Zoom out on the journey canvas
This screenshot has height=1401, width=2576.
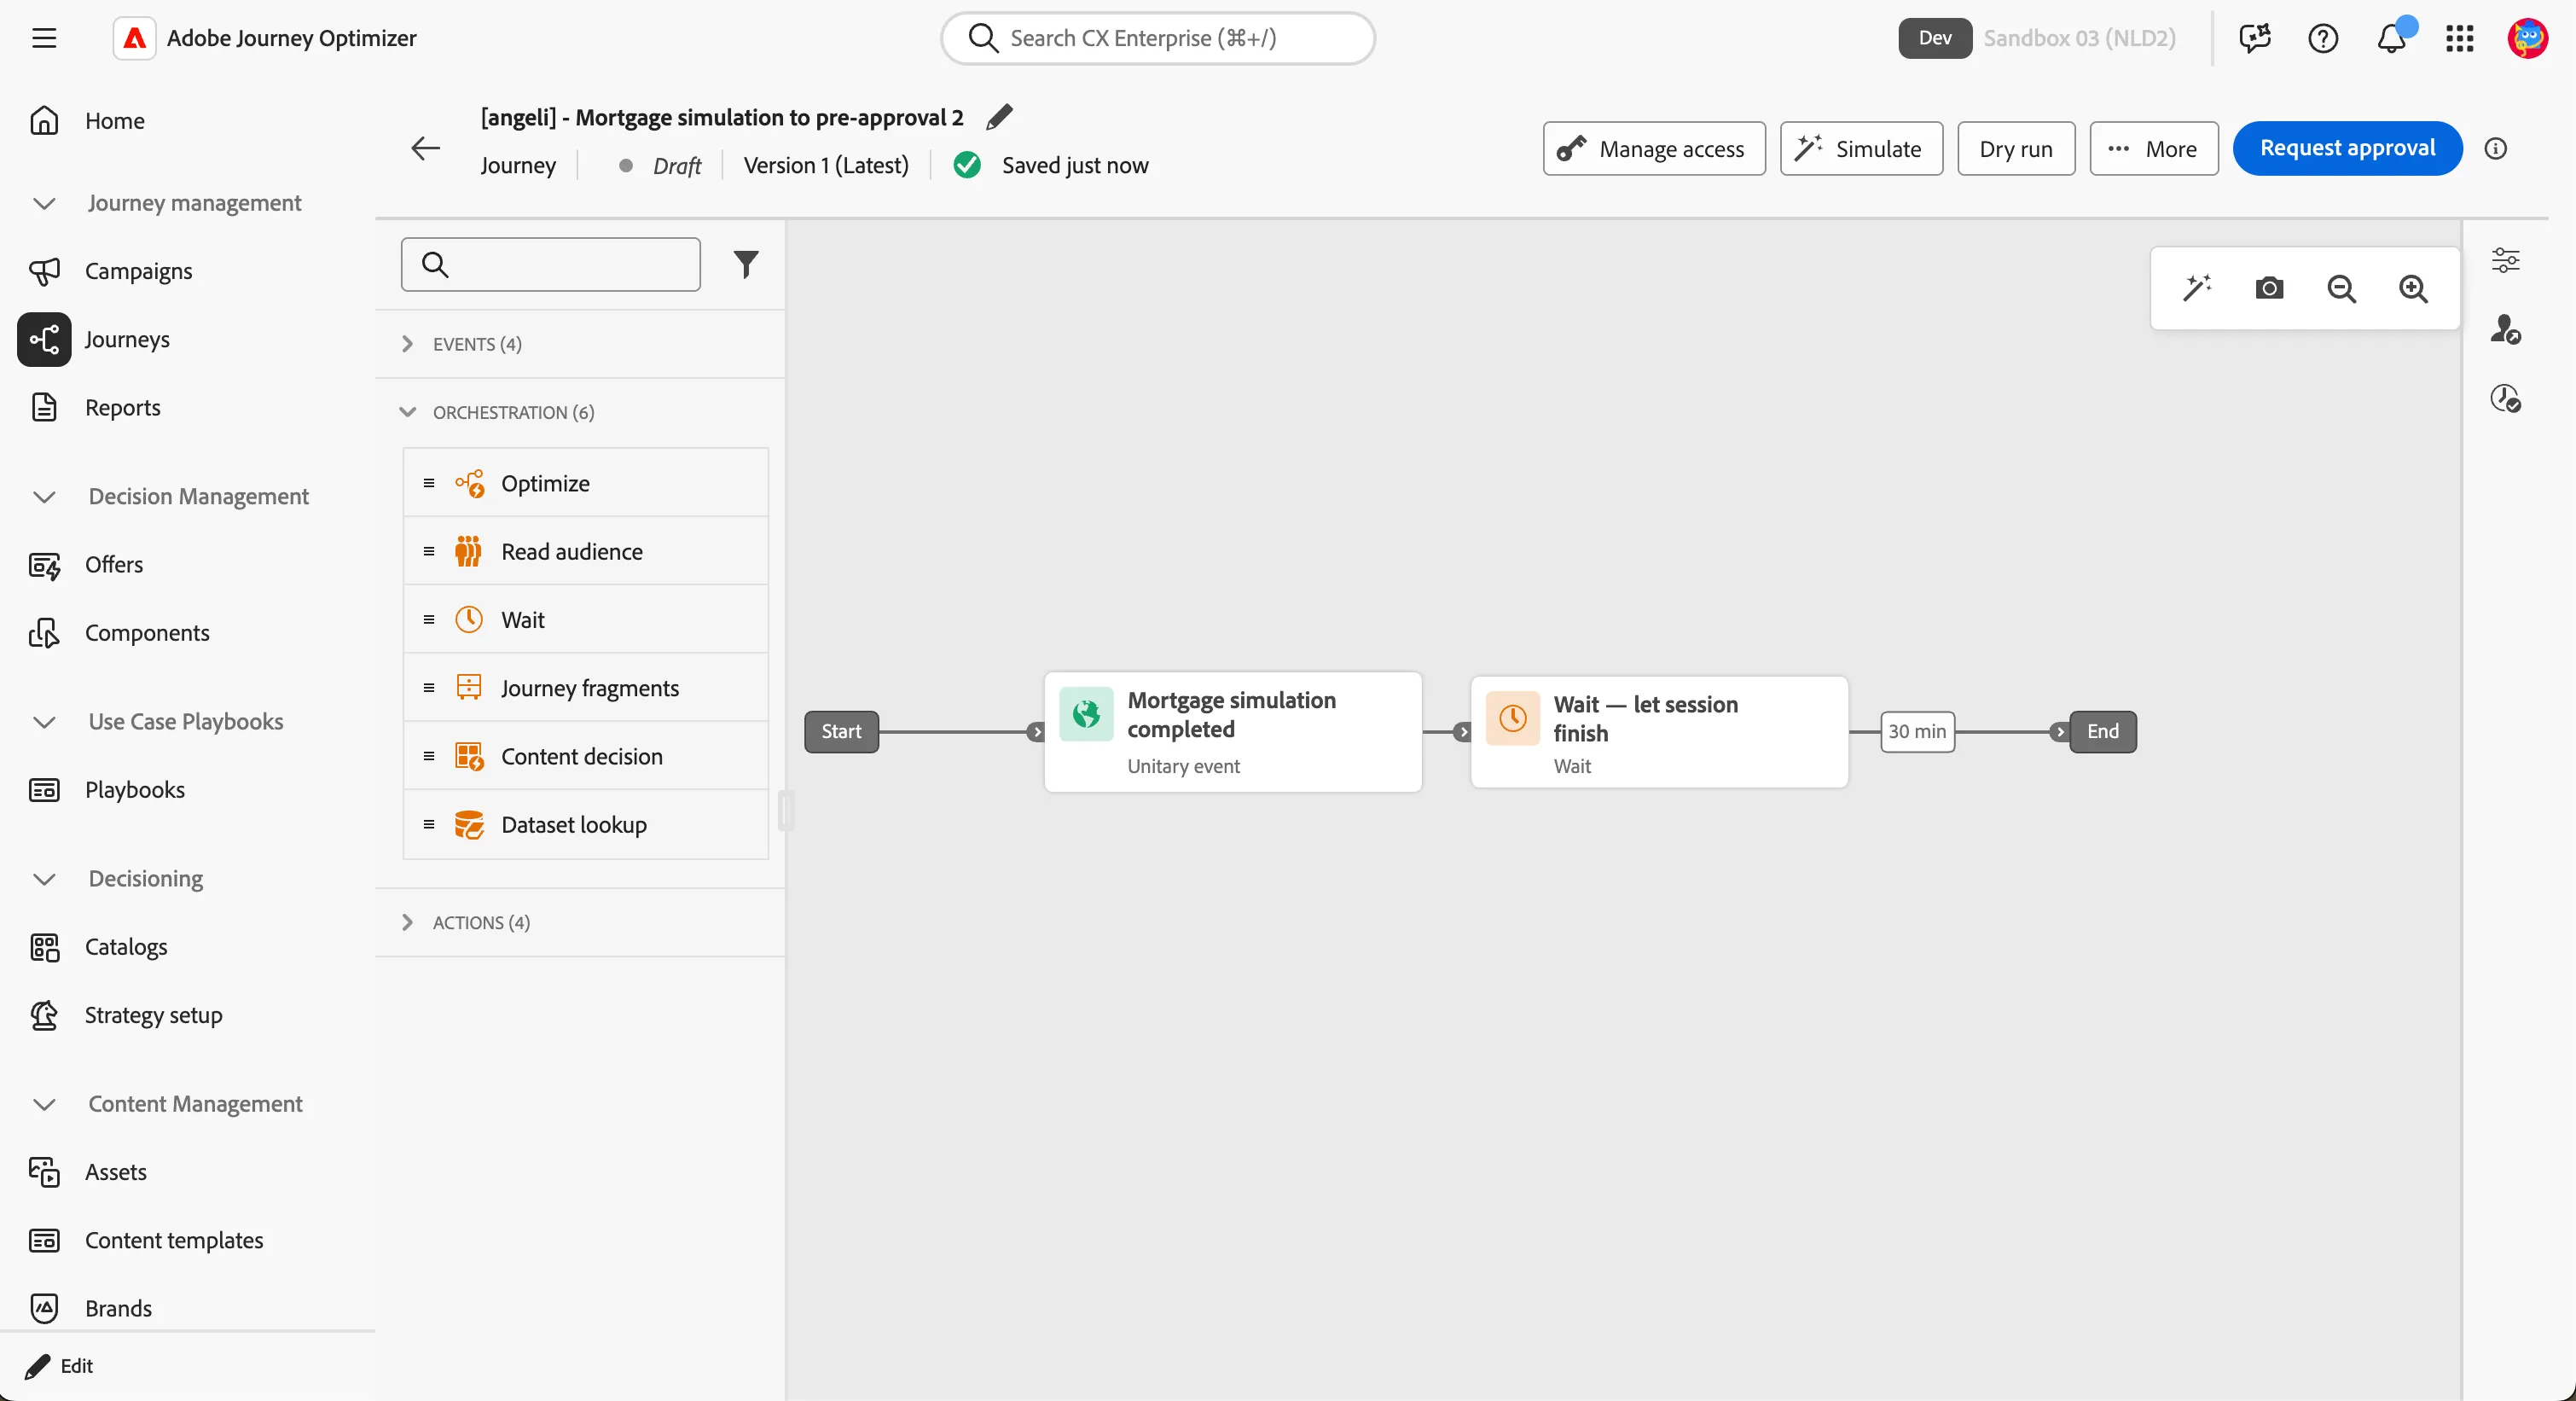click(2341, 288)
